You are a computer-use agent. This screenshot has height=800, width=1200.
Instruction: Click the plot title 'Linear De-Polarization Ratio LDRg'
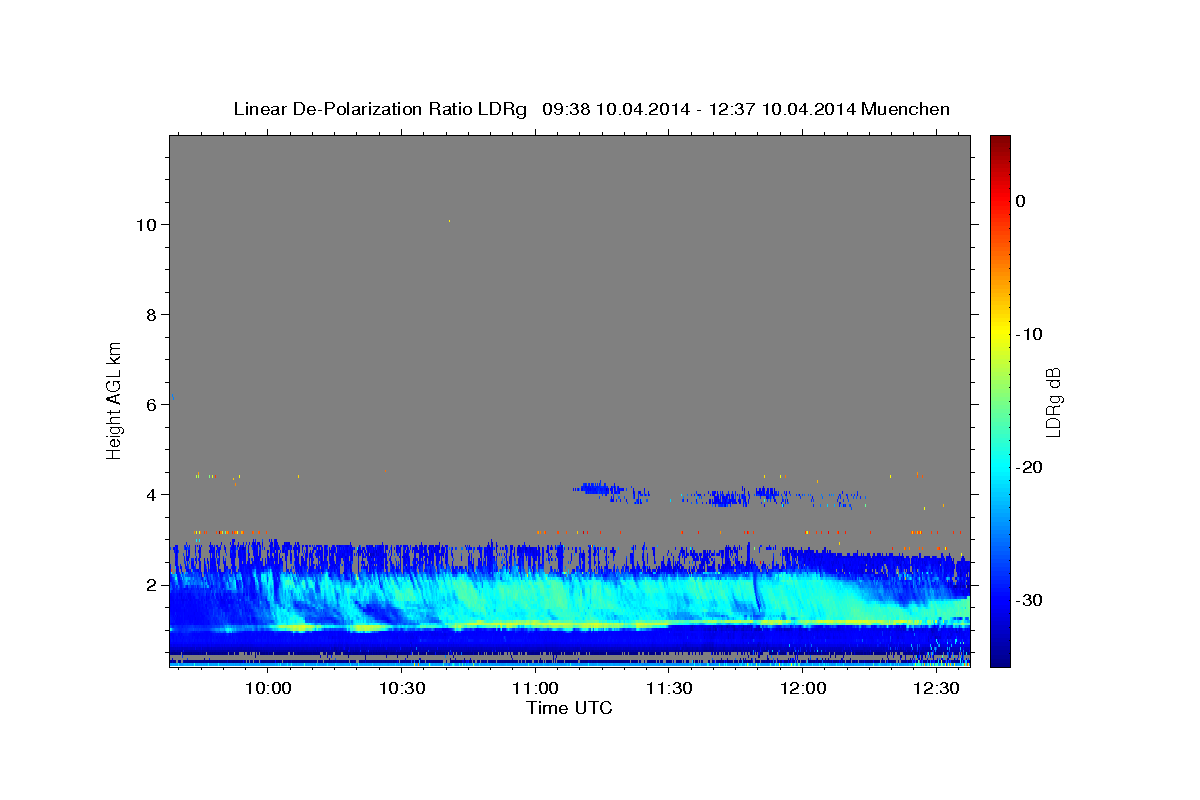[380, 109]
